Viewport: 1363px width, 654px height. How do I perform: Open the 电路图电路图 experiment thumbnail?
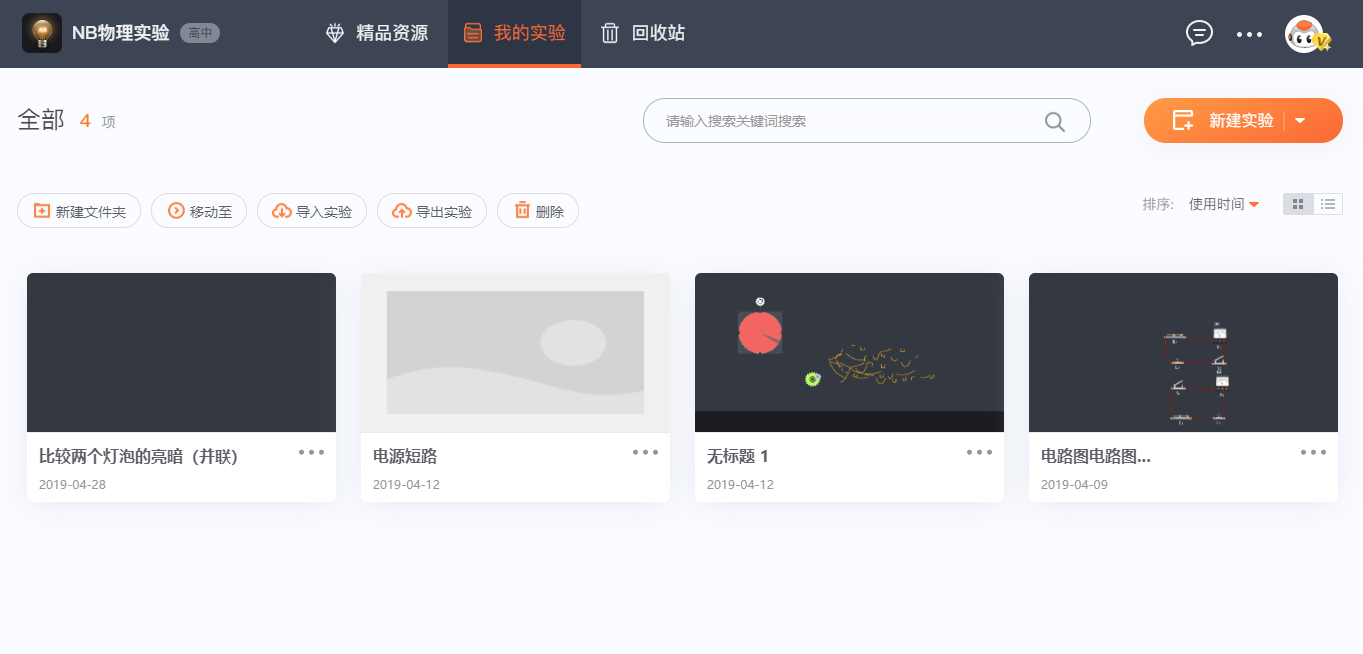(x=1183, y=352)
